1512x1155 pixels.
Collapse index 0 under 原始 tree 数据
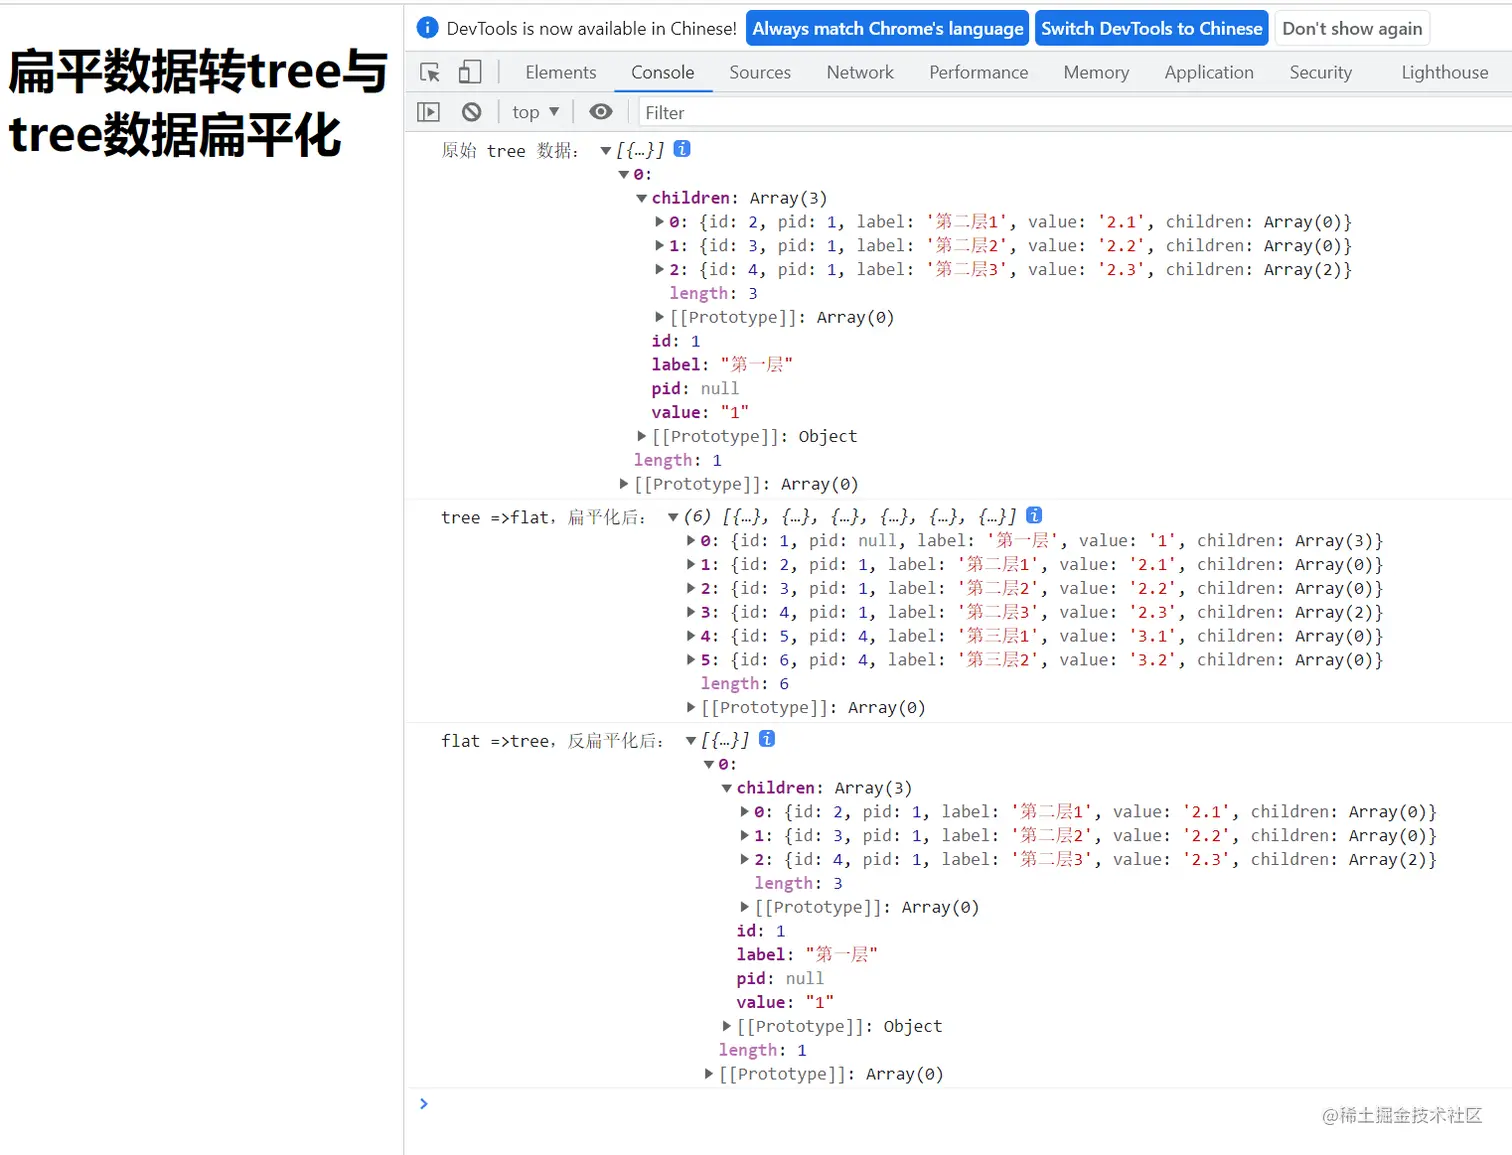coord(624,174)
